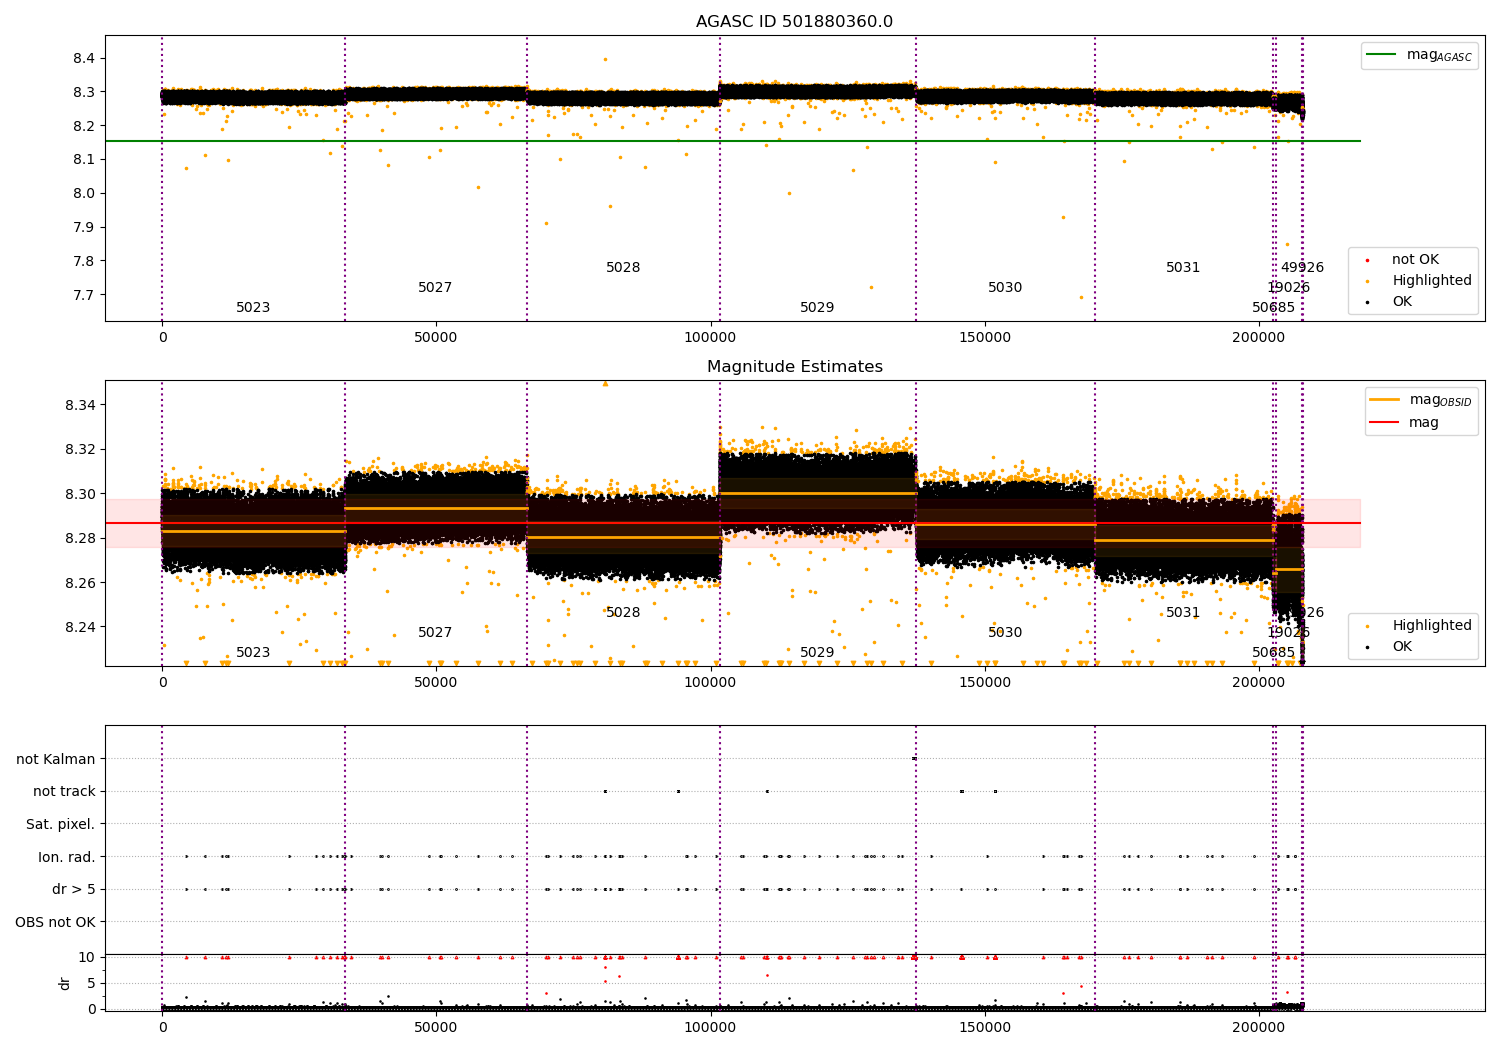Click the 7.7 y-axis tick label
Viewport: 1500px width, 1050px height.
(x=84, y=296)
